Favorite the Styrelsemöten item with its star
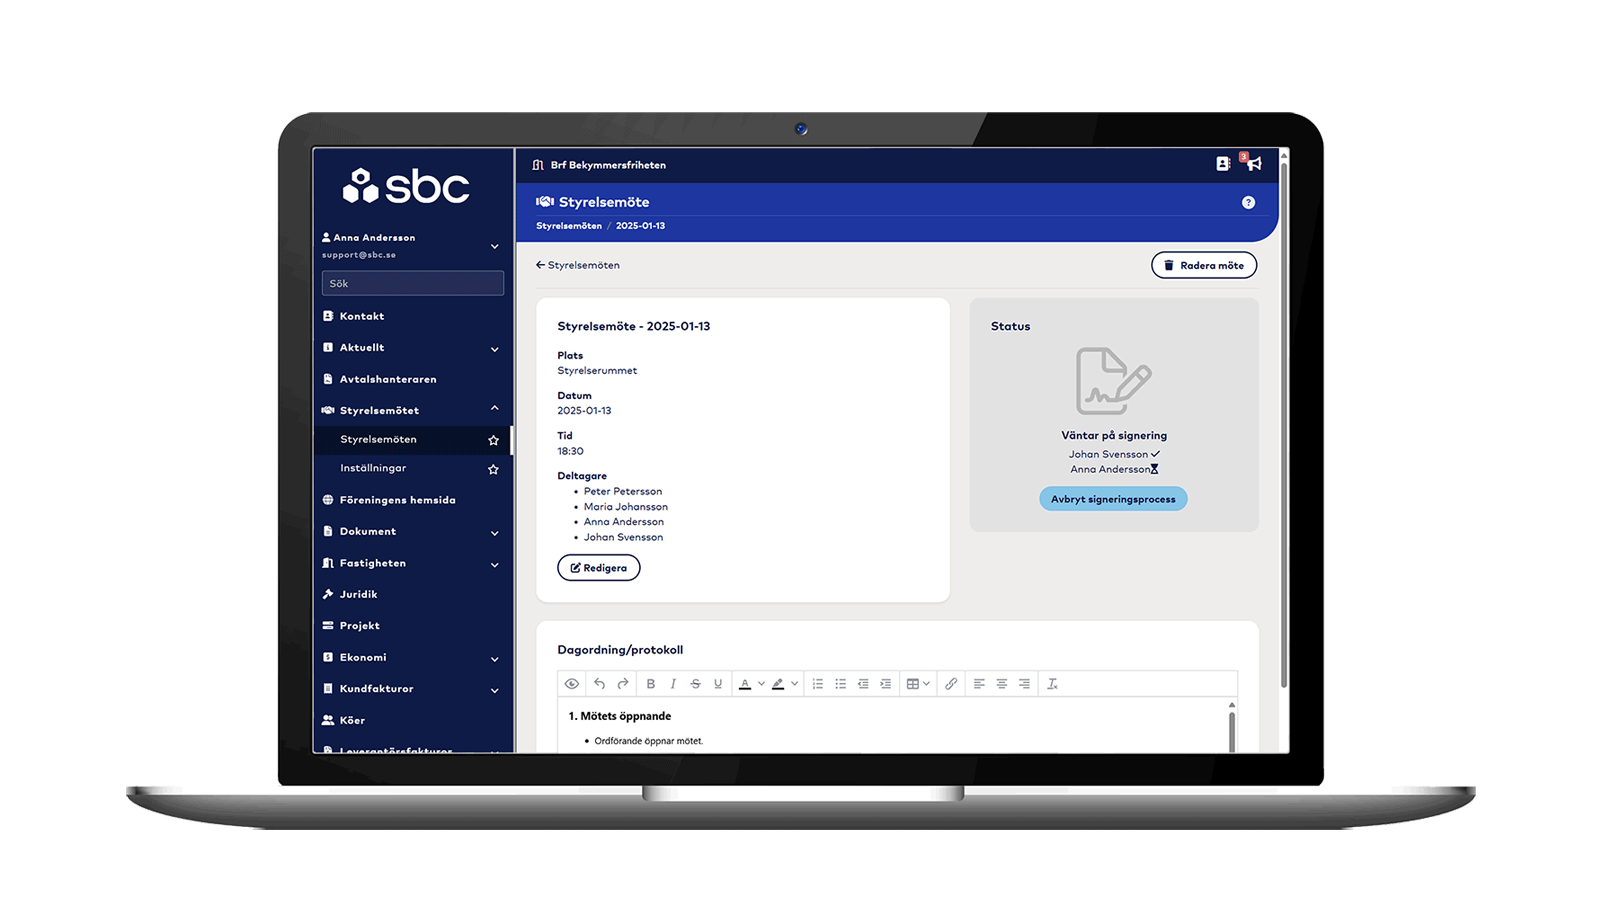1600x922 pixels. coord(493,440)
